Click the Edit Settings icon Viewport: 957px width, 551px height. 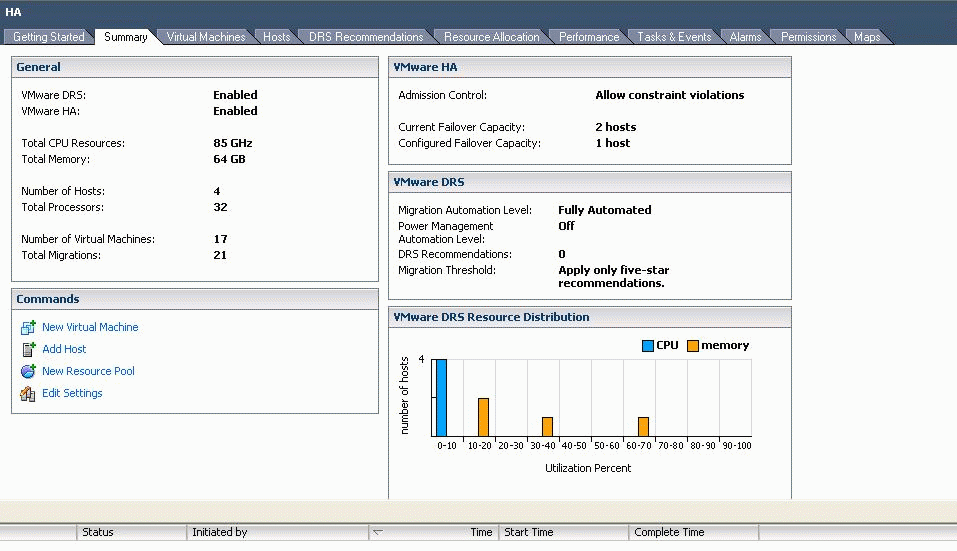pyautogui.click(x=28, y=394)
